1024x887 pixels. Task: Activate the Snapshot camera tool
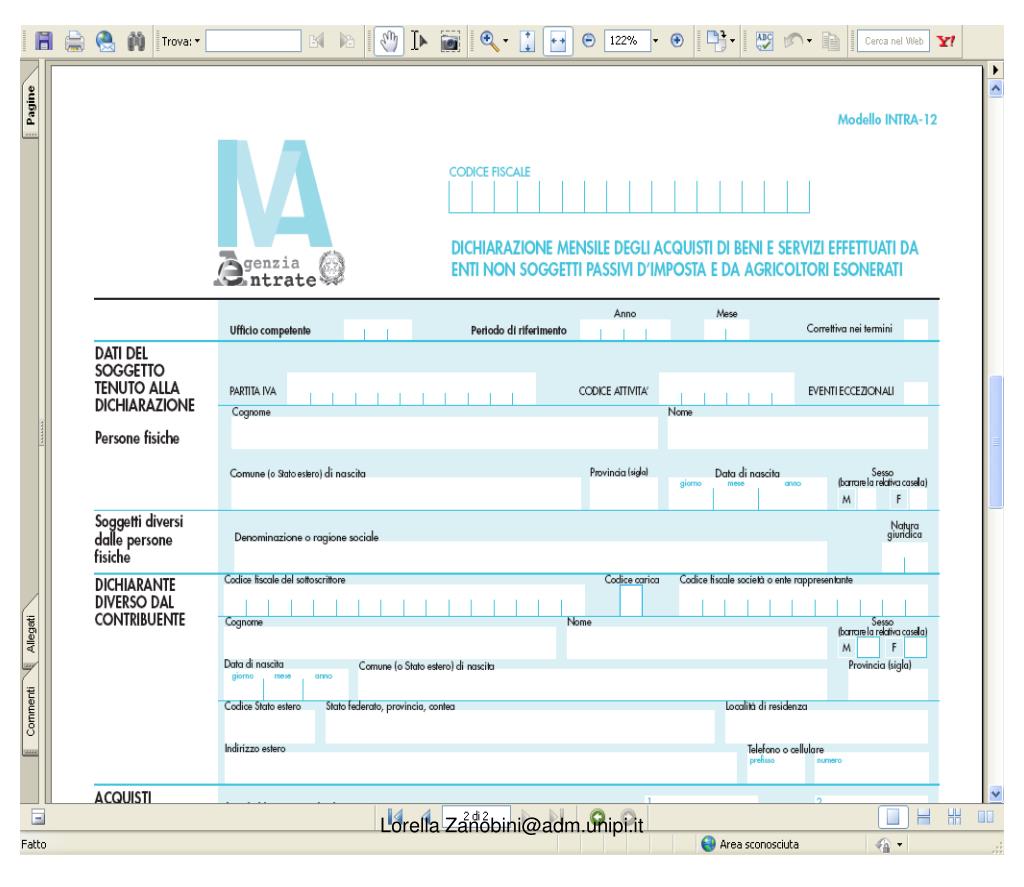pyautogui.click(x=450, y=41)
